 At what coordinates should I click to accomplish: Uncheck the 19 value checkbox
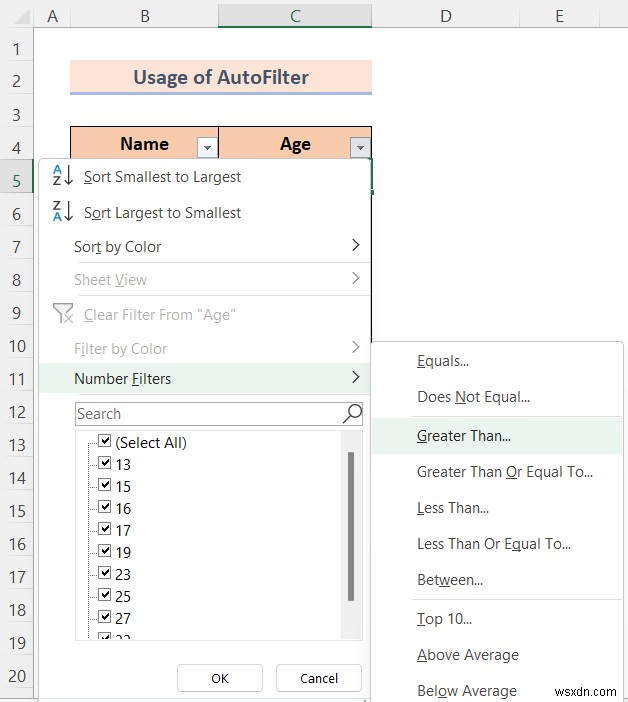pos(104,550)
